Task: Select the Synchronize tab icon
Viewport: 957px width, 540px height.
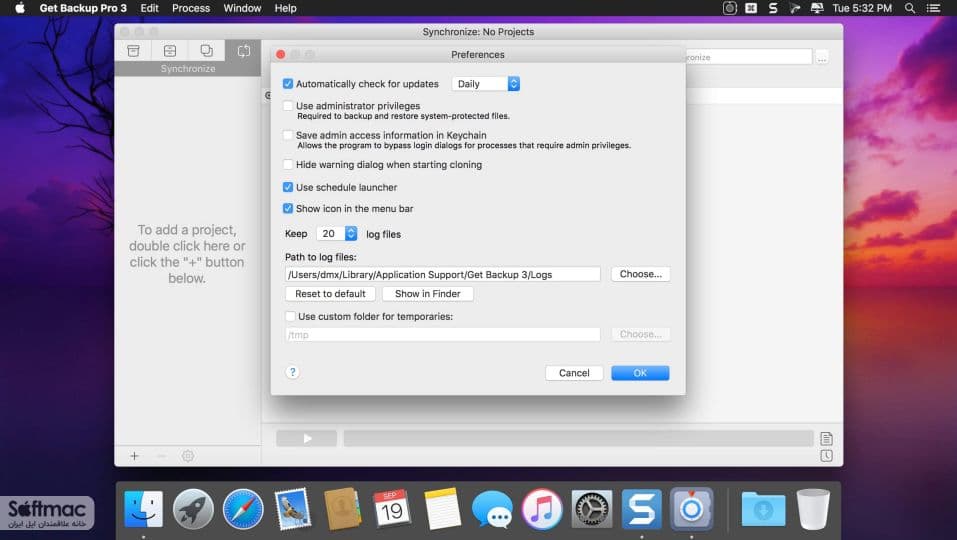Action: pyautogui.click(x=243, y=51)
